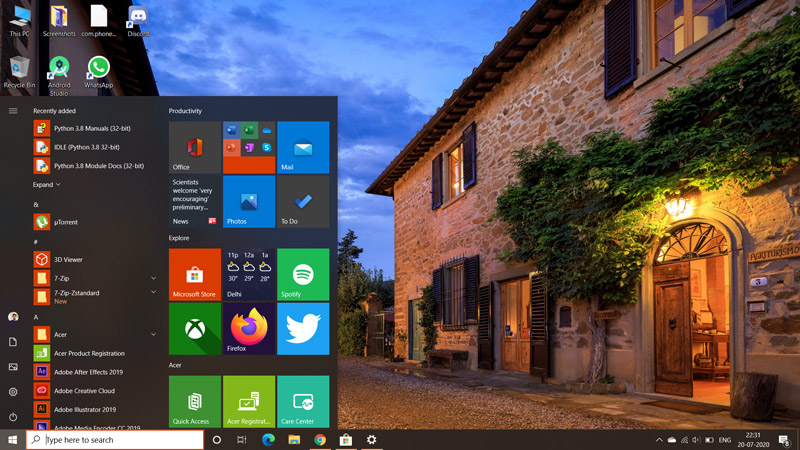Open the Quick Access tile
Screen dimensions: 800x450
click(195, 402)
